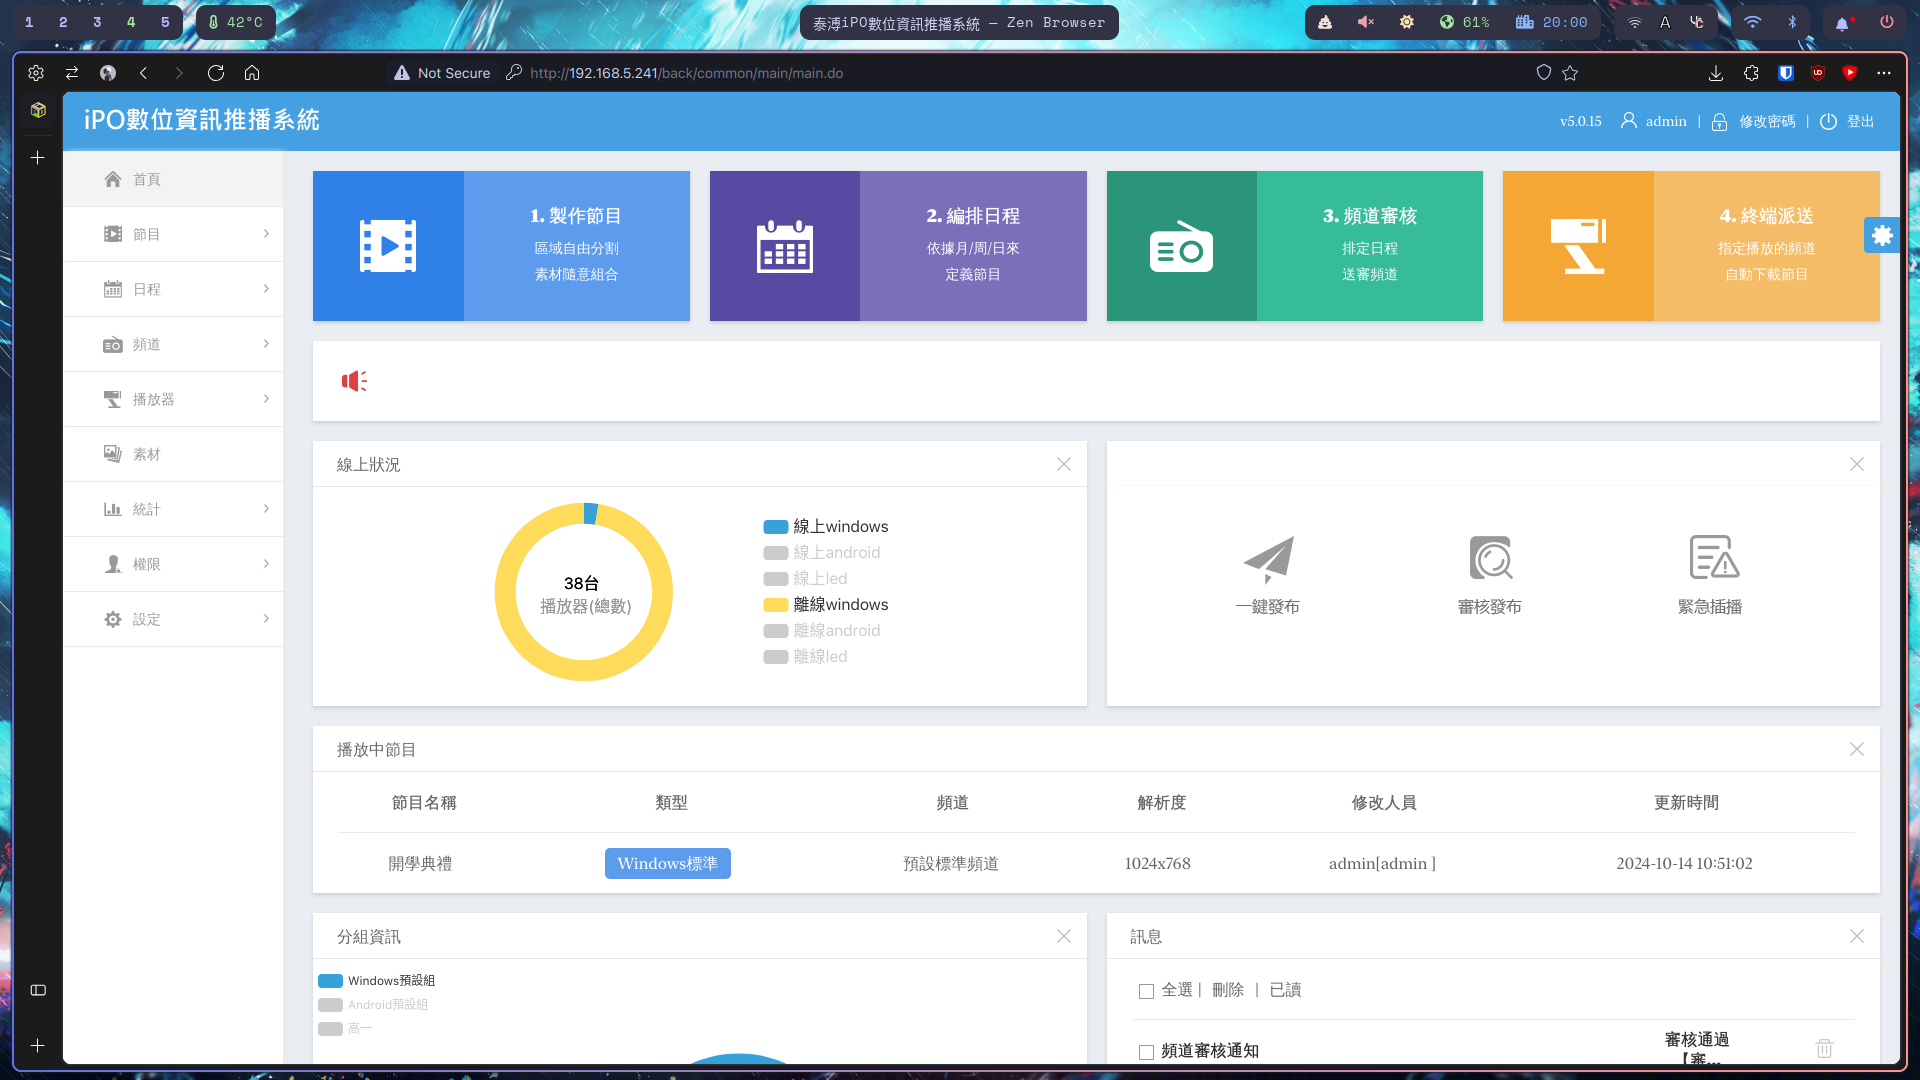Click the 緊急插播 alert document icon
This screenshot has width=1920, height=1080.
point(1713,557)
